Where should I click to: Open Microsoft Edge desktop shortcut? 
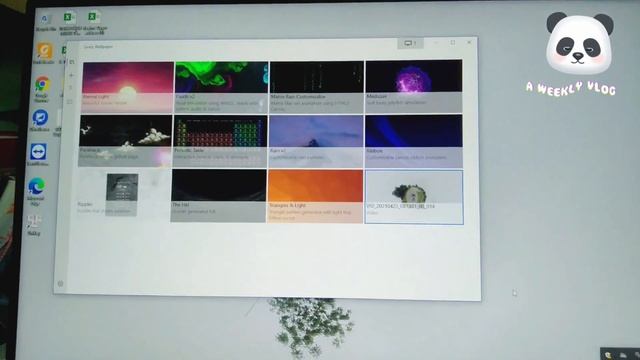click(36, 191)
